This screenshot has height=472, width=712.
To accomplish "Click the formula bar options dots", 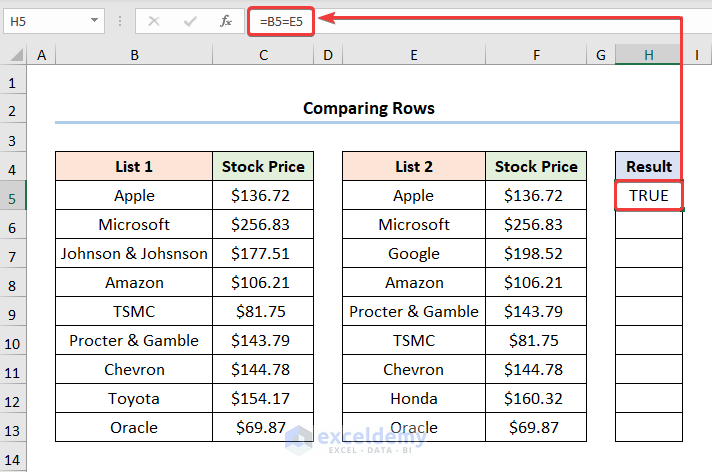I will (x=121, y=20).
